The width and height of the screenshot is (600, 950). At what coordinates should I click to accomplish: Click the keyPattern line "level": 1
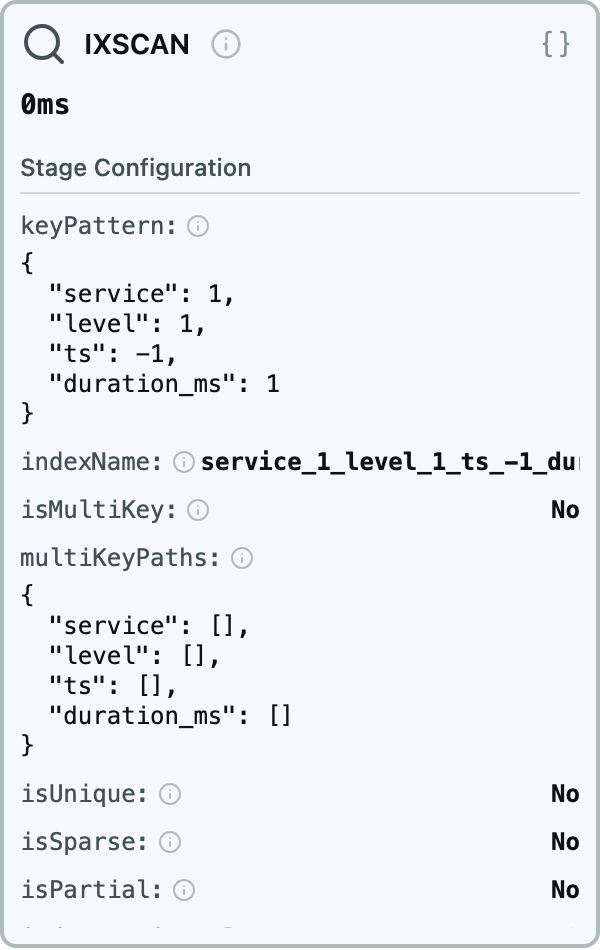pos(128,323)
